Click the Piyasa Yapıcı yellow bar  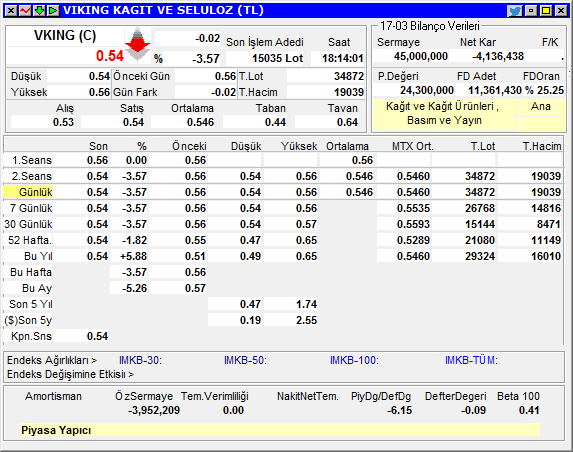click(x=280, y=430)
